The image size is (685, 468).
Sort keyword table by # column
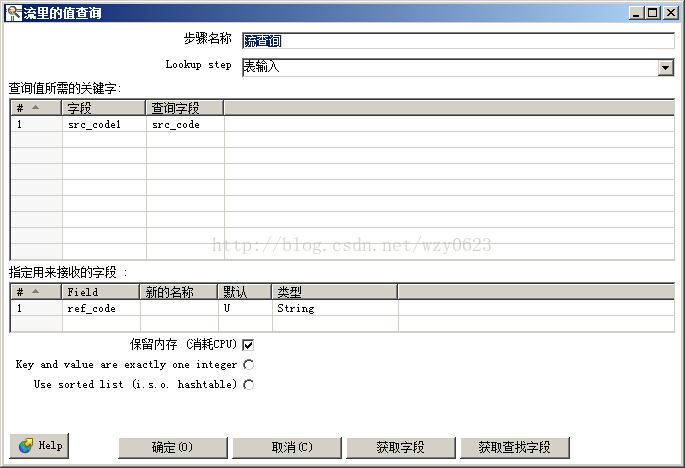pyautogui.click(x=36, y=107)
